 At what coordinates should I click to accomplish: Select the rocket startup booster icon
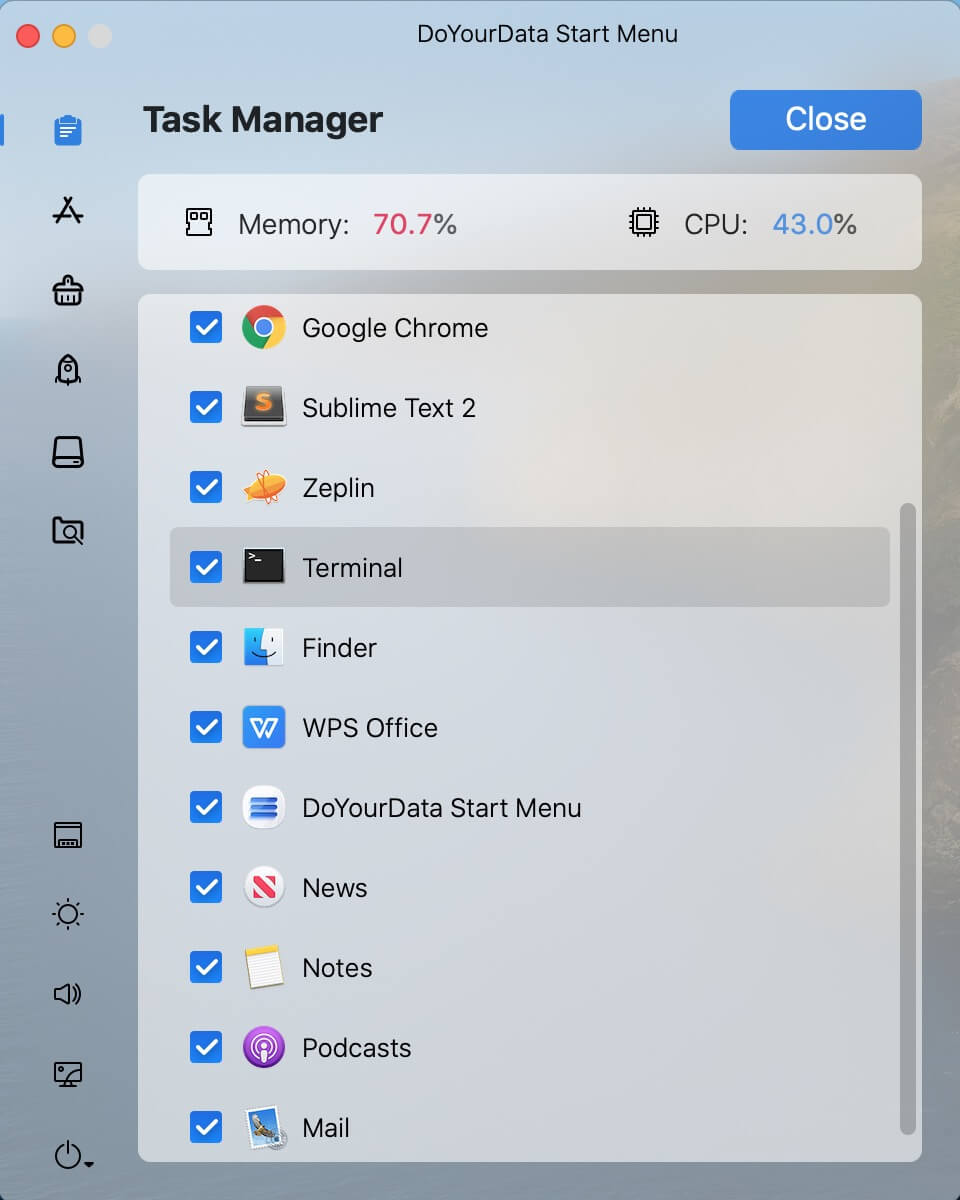(67, 371)
